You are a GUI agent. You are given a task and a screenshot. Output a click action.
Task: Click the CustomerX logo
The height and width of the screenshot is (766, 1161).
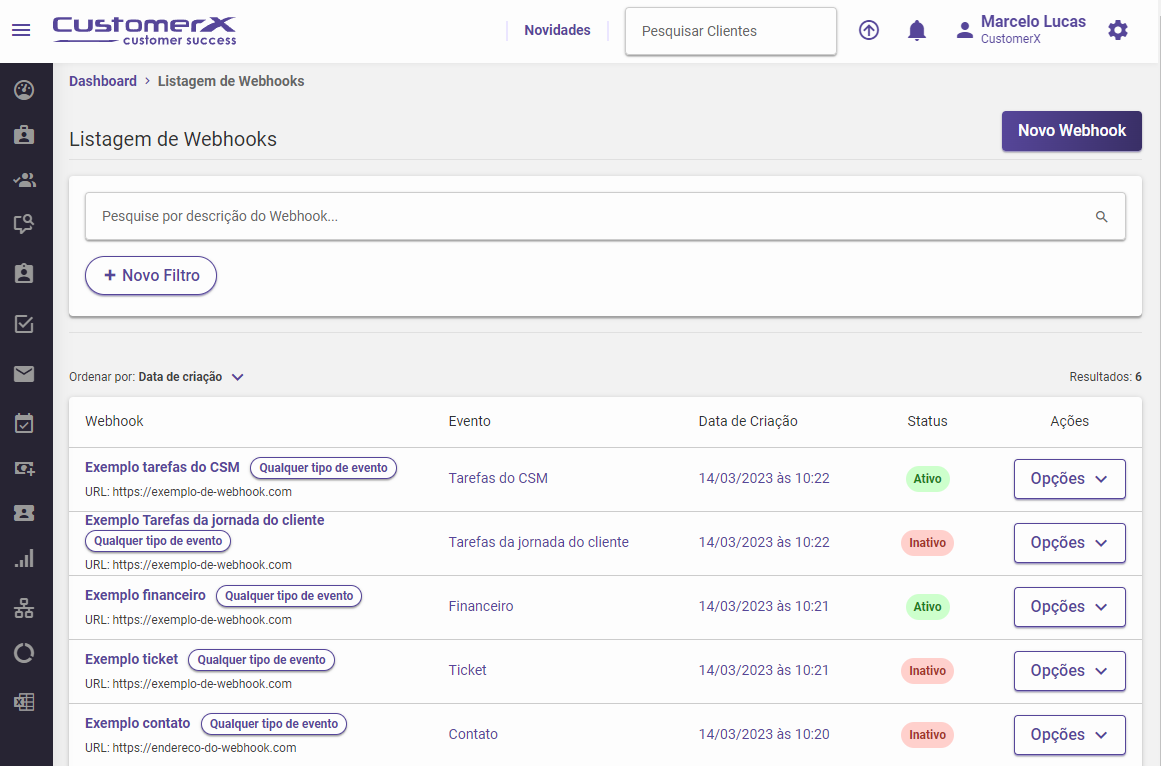(x=144, y=31)
